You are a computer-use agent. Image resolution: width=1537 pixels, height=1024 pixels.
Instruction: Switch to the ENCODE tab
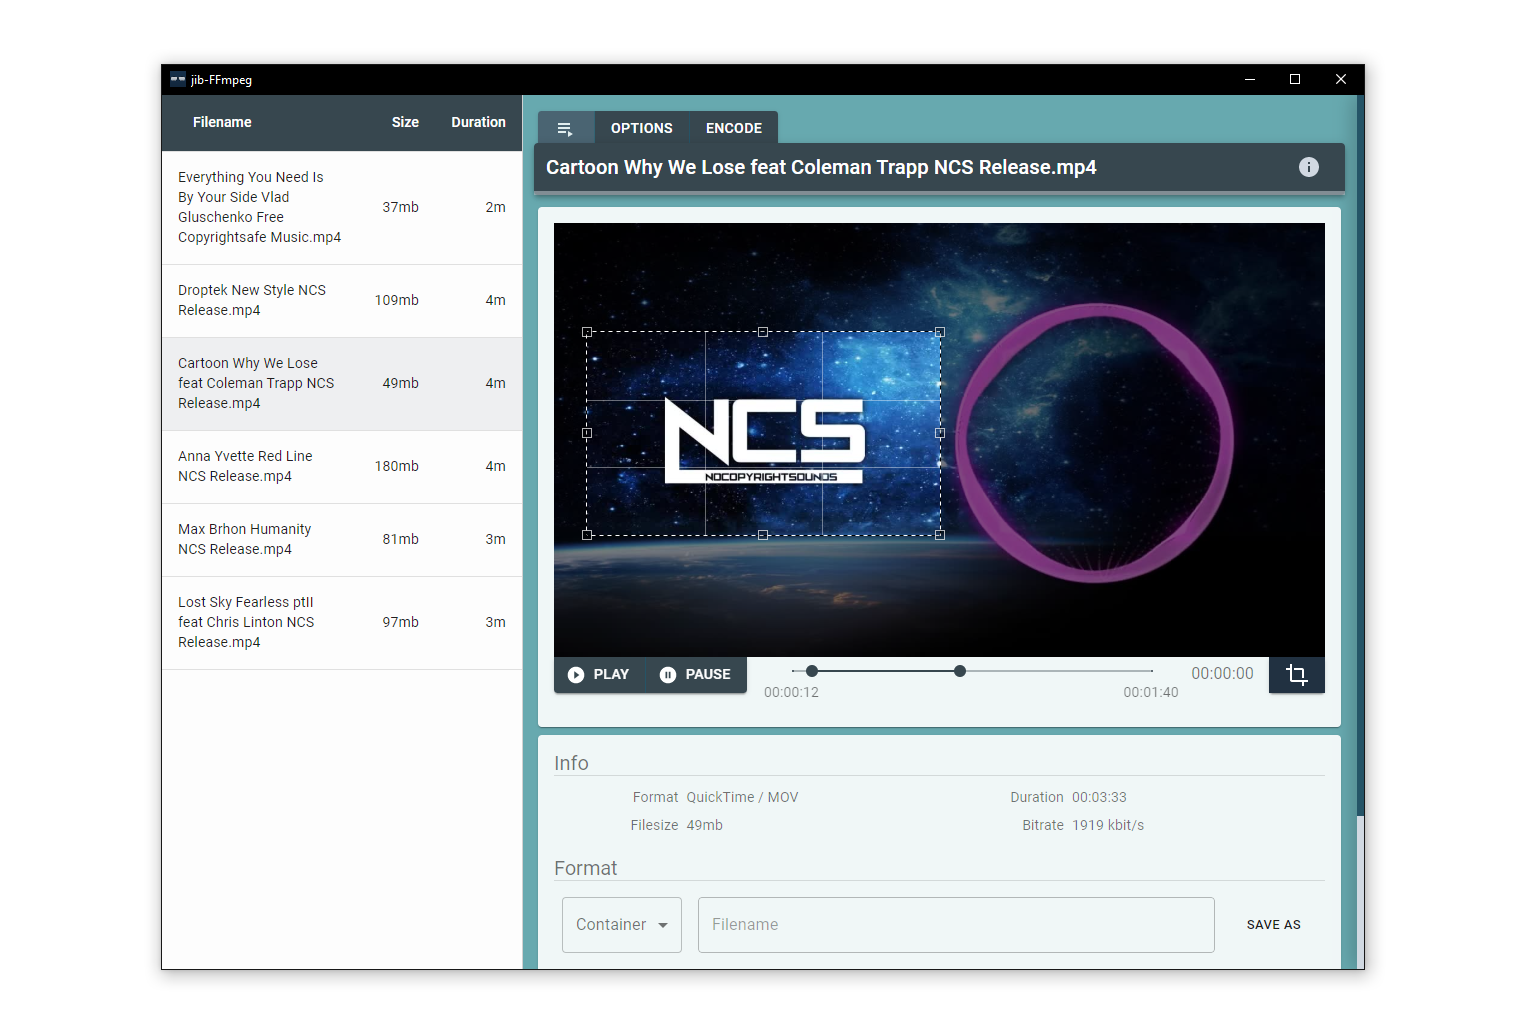tap(733, 127)
